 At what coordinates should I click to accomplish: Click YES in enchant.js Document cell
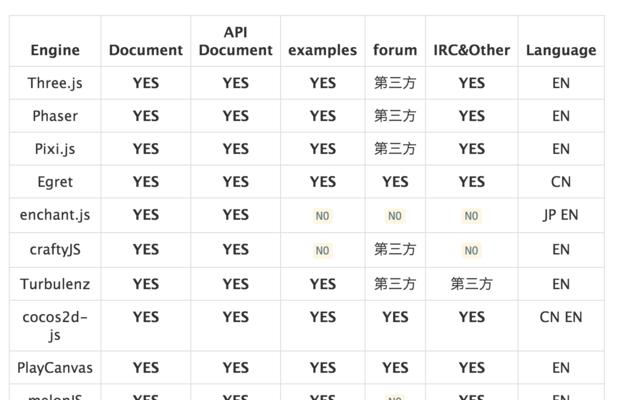(x=146, y=215)
